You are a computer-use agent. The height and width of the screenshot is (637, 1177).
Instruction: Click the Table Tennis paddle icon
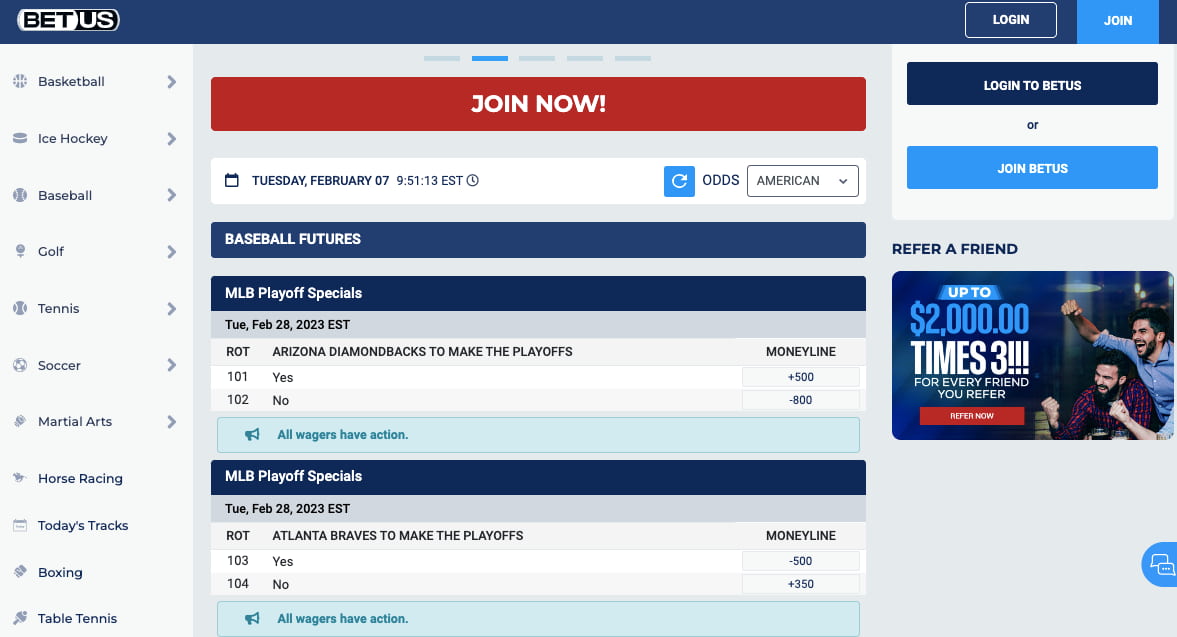[20, 618]
